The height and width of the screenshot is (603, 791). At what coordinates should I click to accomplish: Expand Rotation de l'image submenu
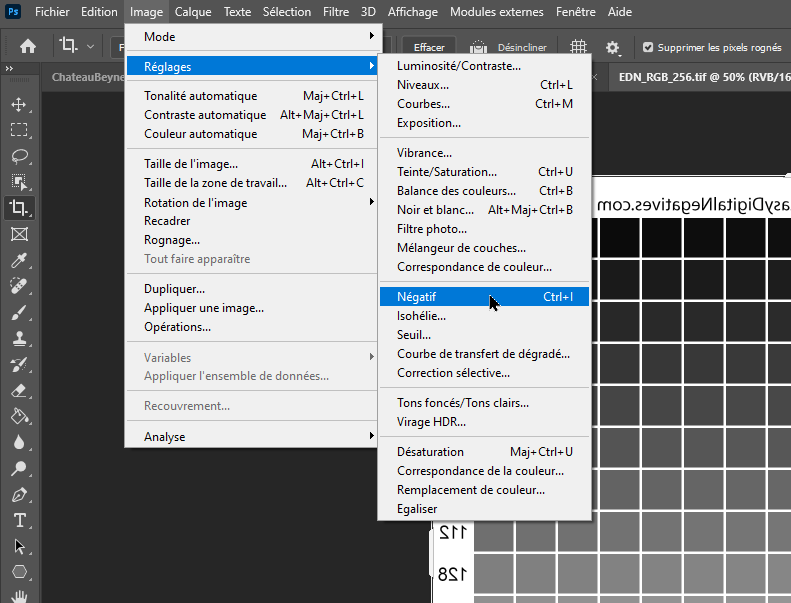tap(252, 202)
